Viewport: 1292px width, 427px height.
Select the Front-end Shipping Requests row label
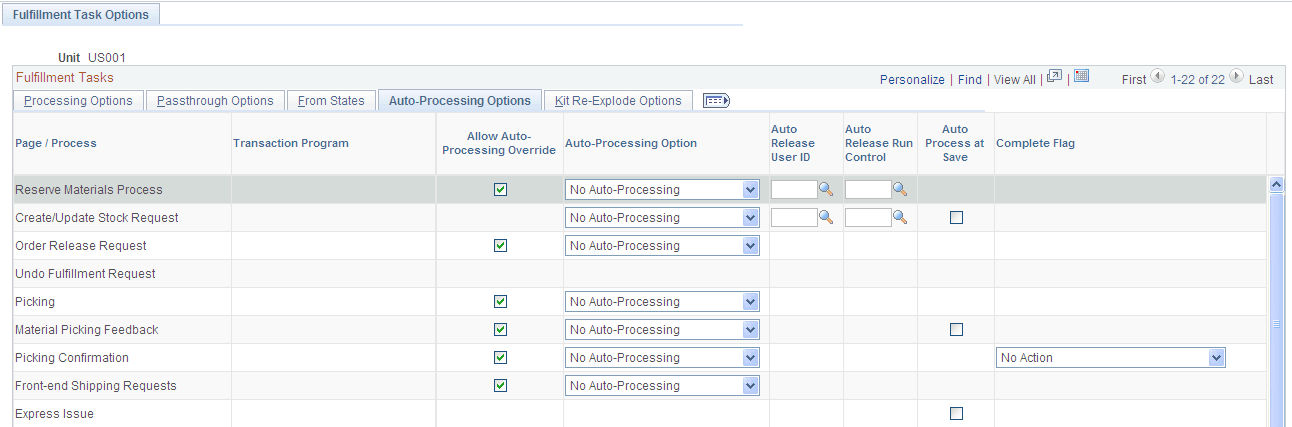95,385
